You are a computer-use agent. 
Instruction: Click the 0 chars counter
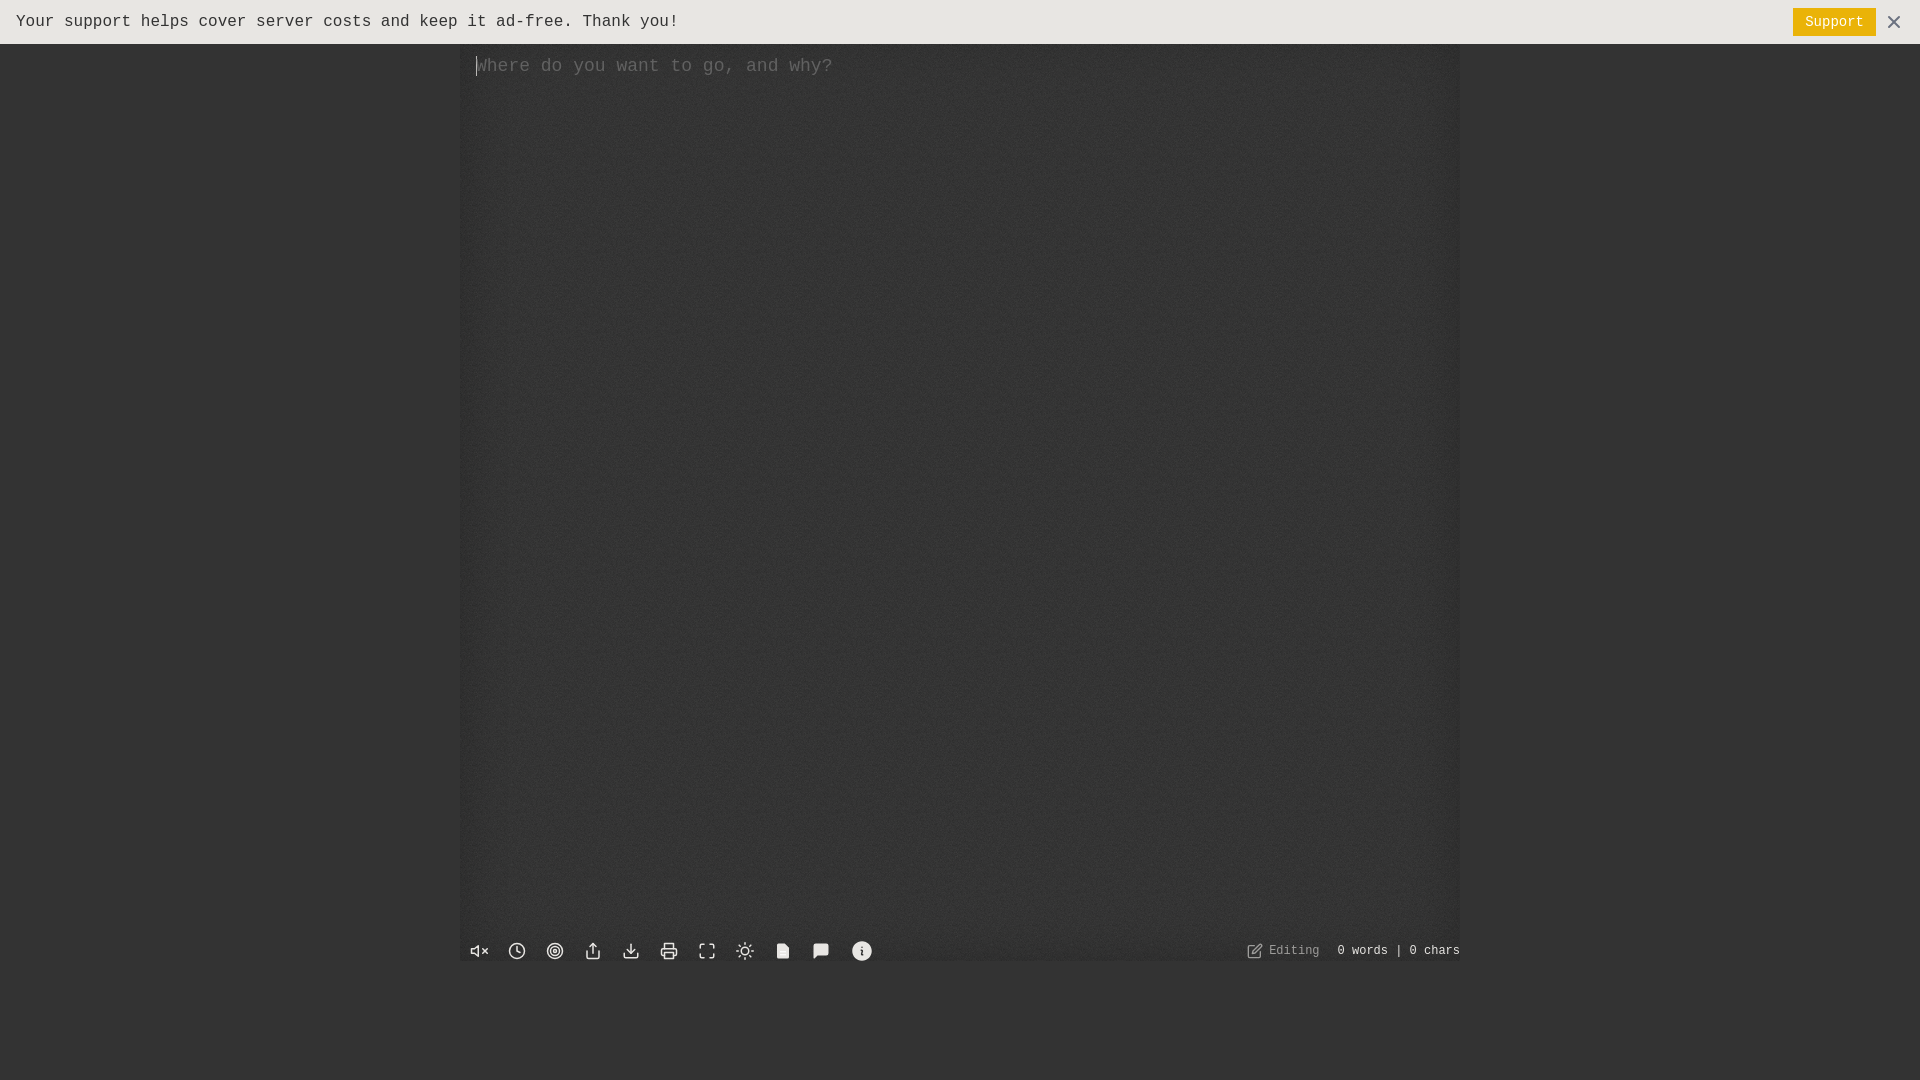point(1434,951)
